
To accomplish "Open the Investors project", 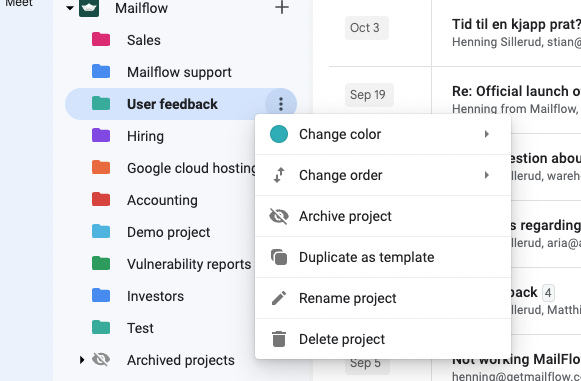I will [x=155, y=296].
